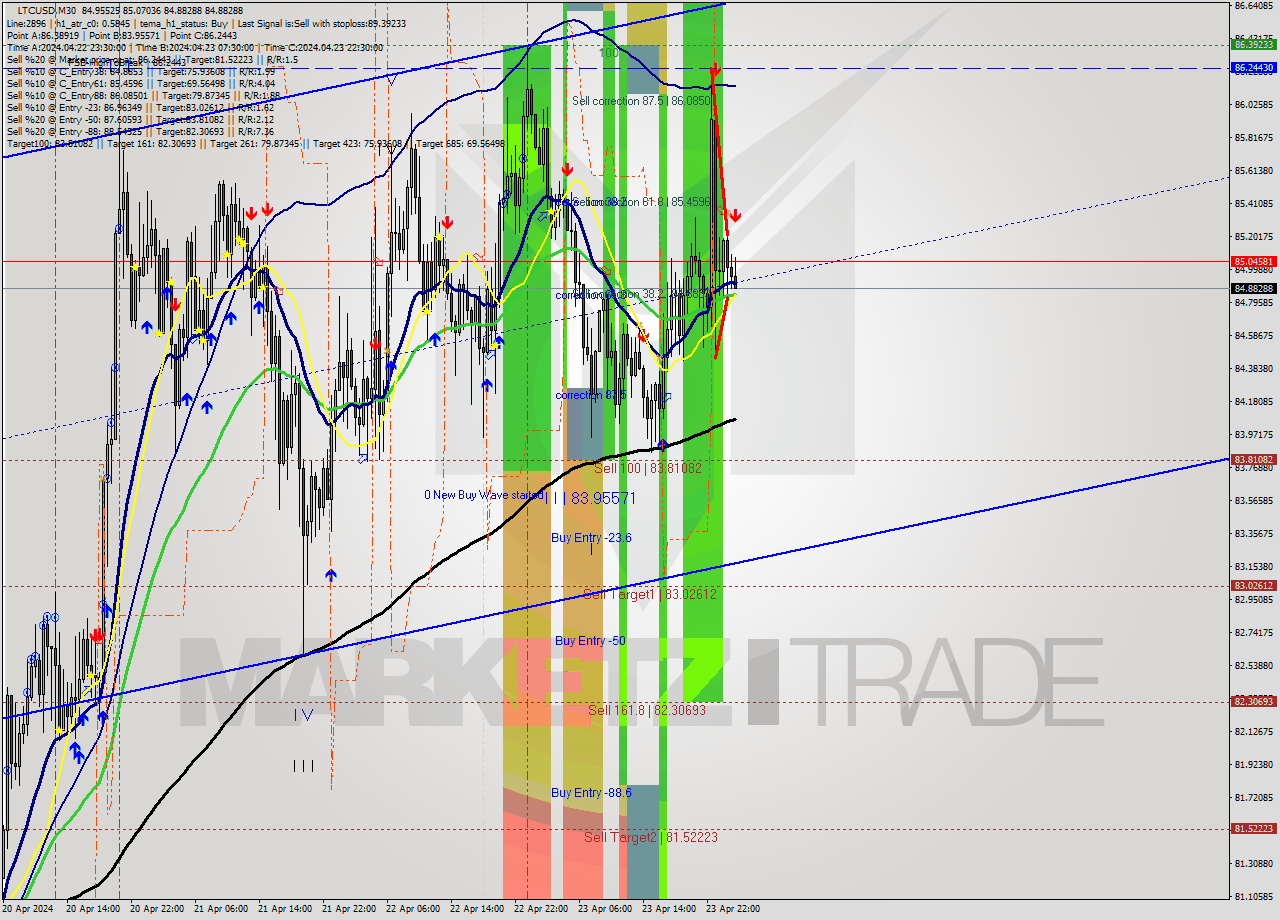Viewport: 1280px width, 920px height.
Task: Click the 'Sell Target2 | 81.52223' label
Action: point(651,837)
